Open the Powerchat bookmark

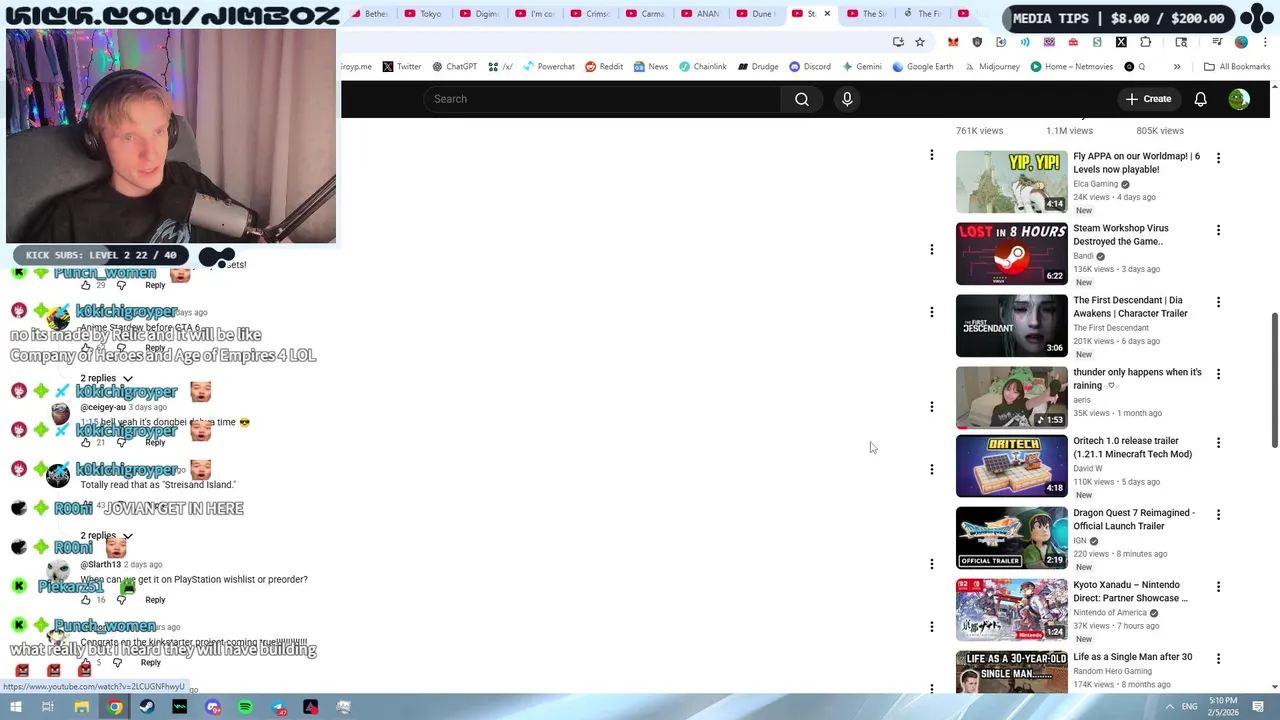[548, 67]
